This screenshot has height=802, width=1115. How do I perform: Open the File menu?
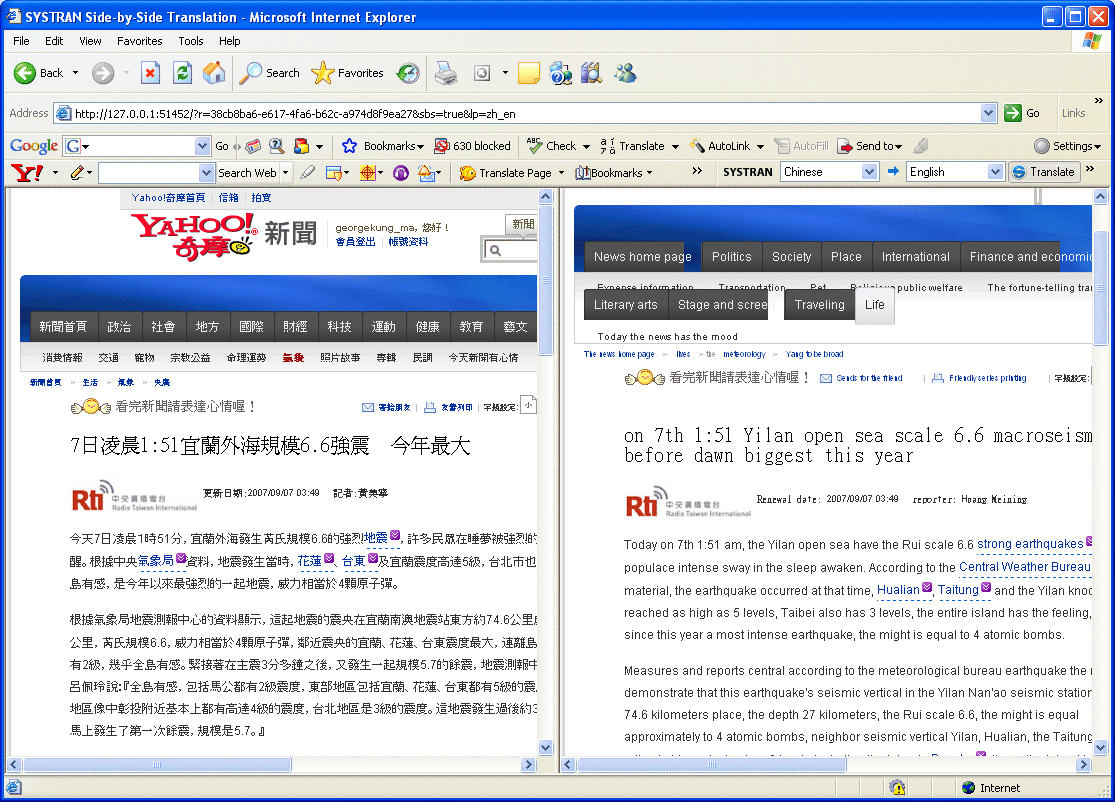(21, 41)
